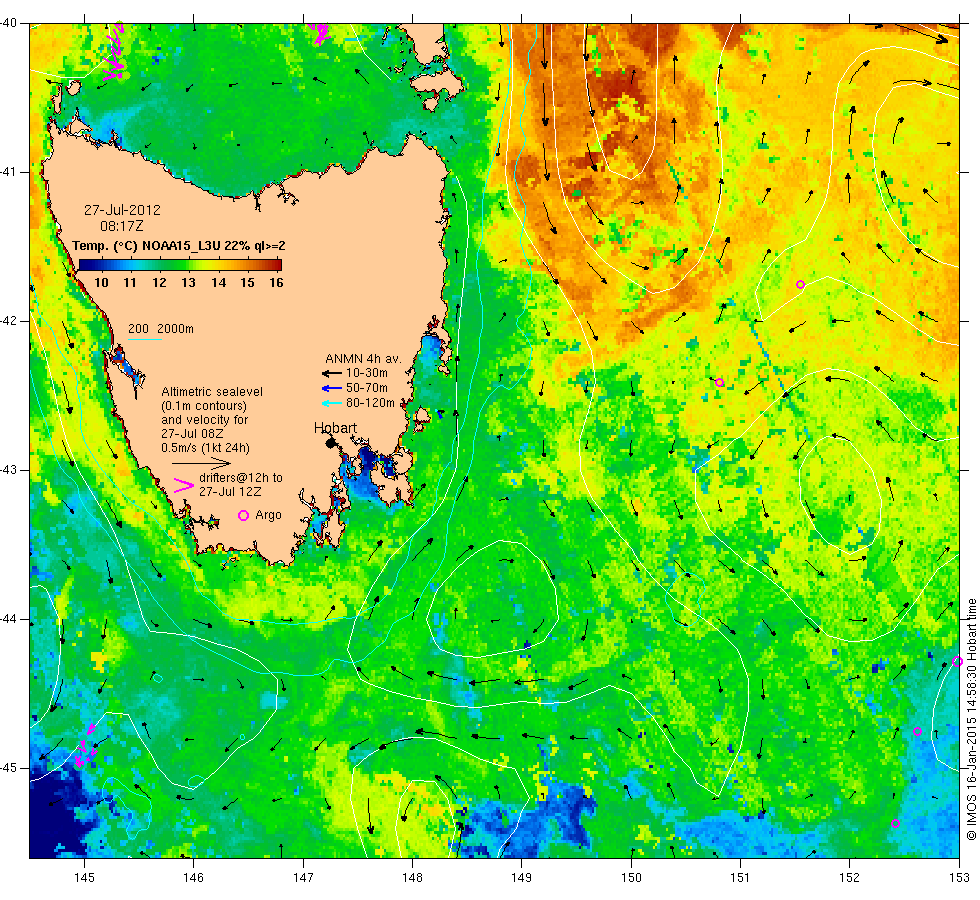
Task: Click the 0.5m/s velocity scale arrow
Action: click(201, 463)
